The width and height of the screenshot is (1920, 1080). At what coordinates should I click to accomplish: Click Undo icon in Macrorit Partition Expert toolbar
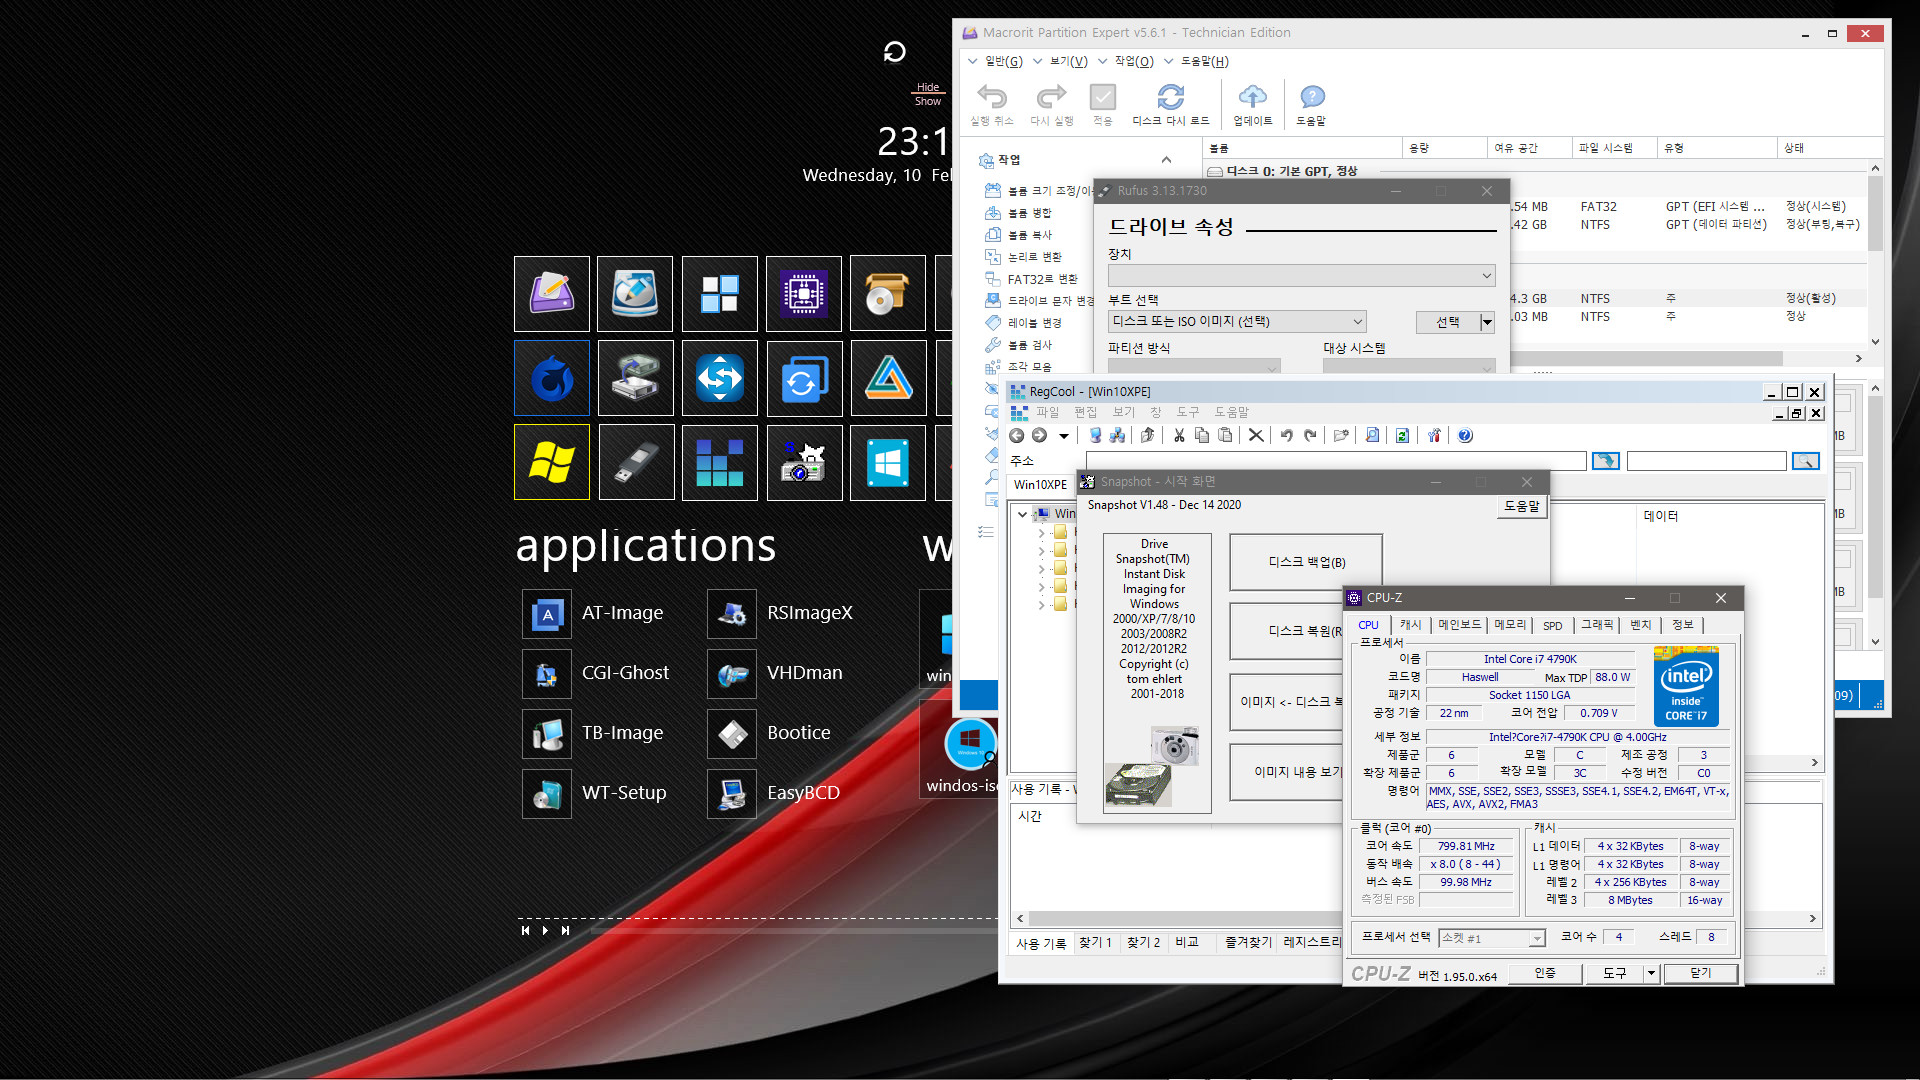pos(992,97)
